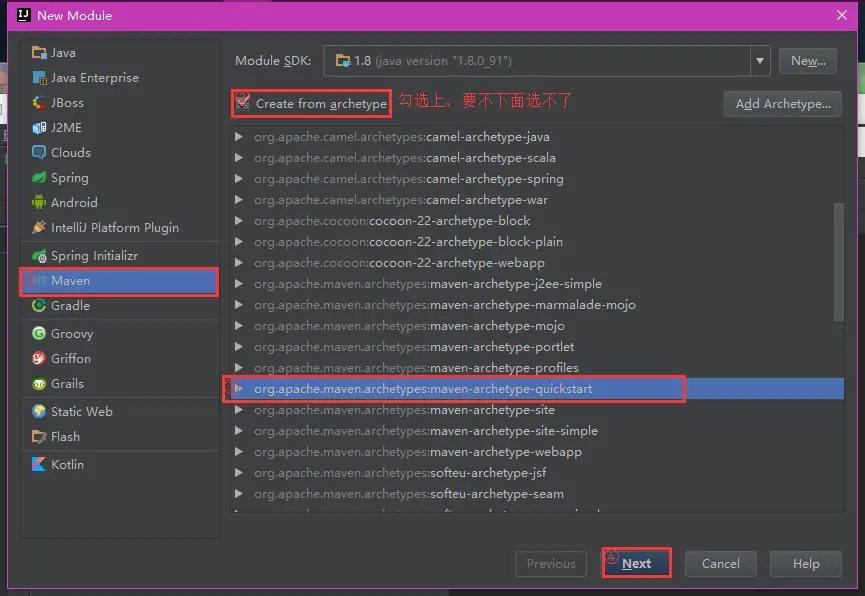The height and width of the screenshot is (596, 865).
Task: Click New to add a new SDK
Action: tap(807, 60)
